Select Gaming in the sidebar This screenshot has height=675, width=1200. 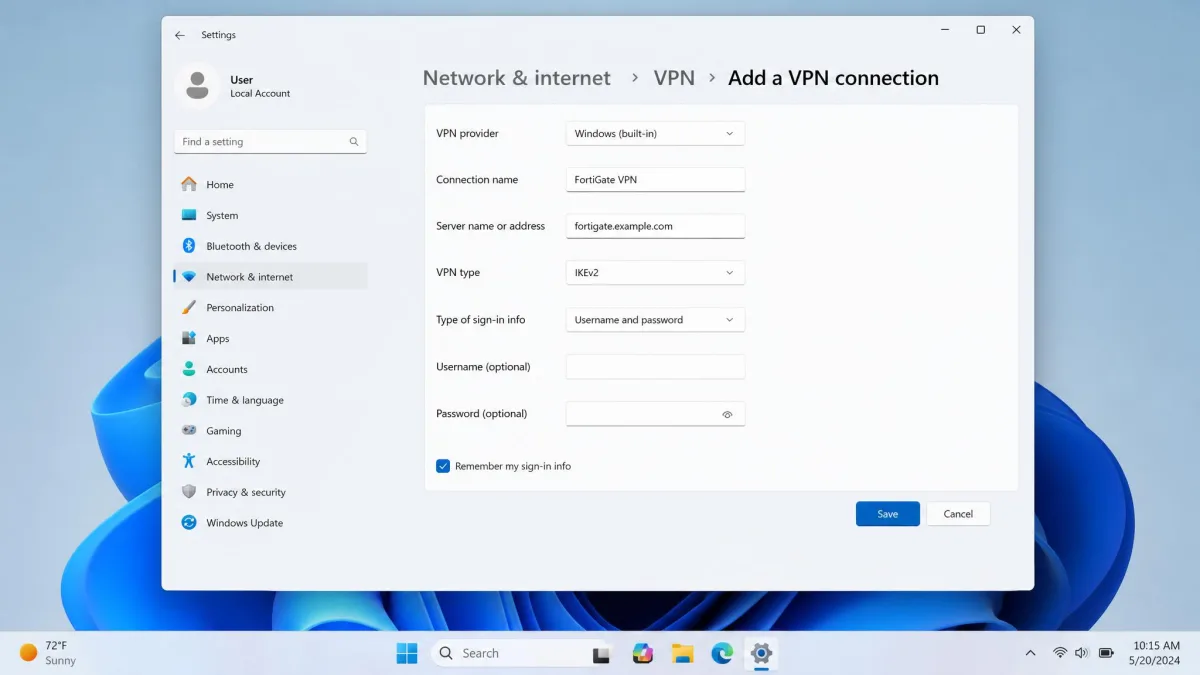click(270, 431)
